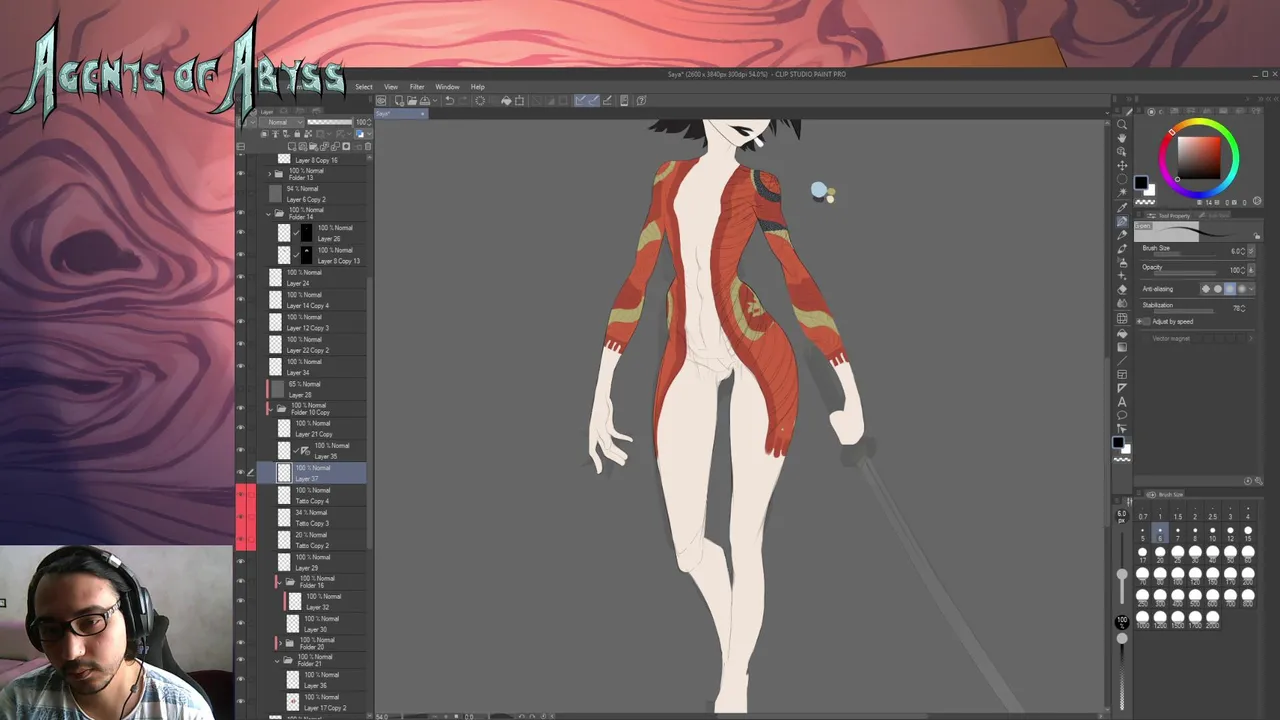Viewport: 1280px width, 720px height.
Task: Toggle visibility of Layer 26
Action: (240, 233)
